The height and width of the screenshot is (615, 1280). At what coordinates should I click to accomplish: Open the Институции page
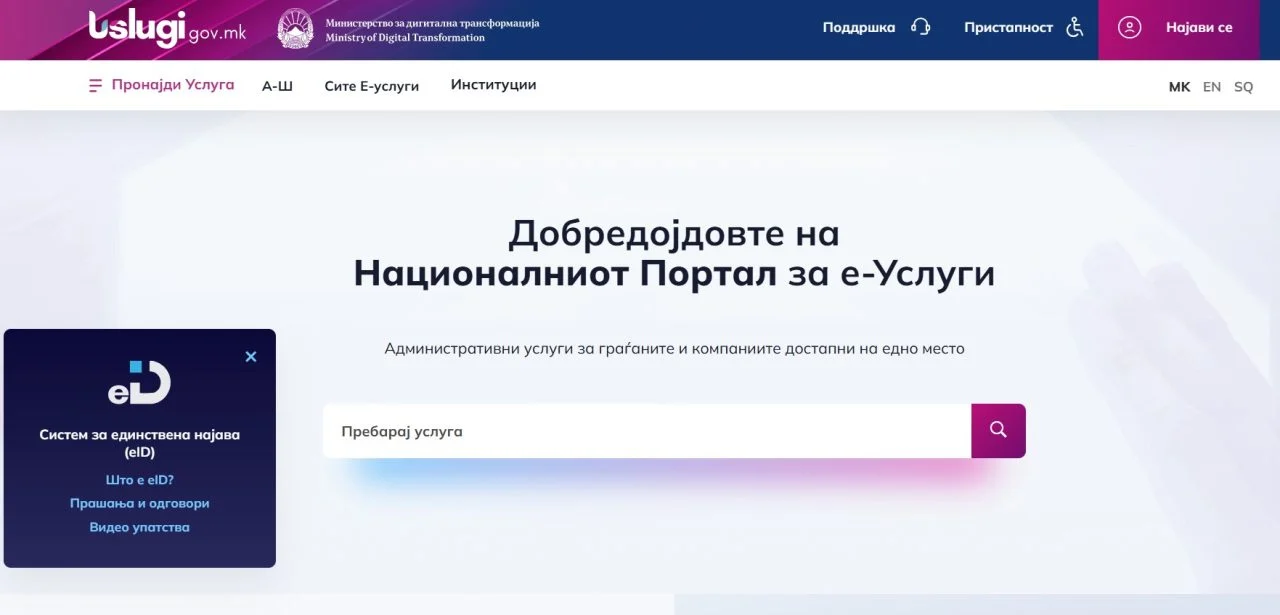pyautogui.click(x=493, y=85)
